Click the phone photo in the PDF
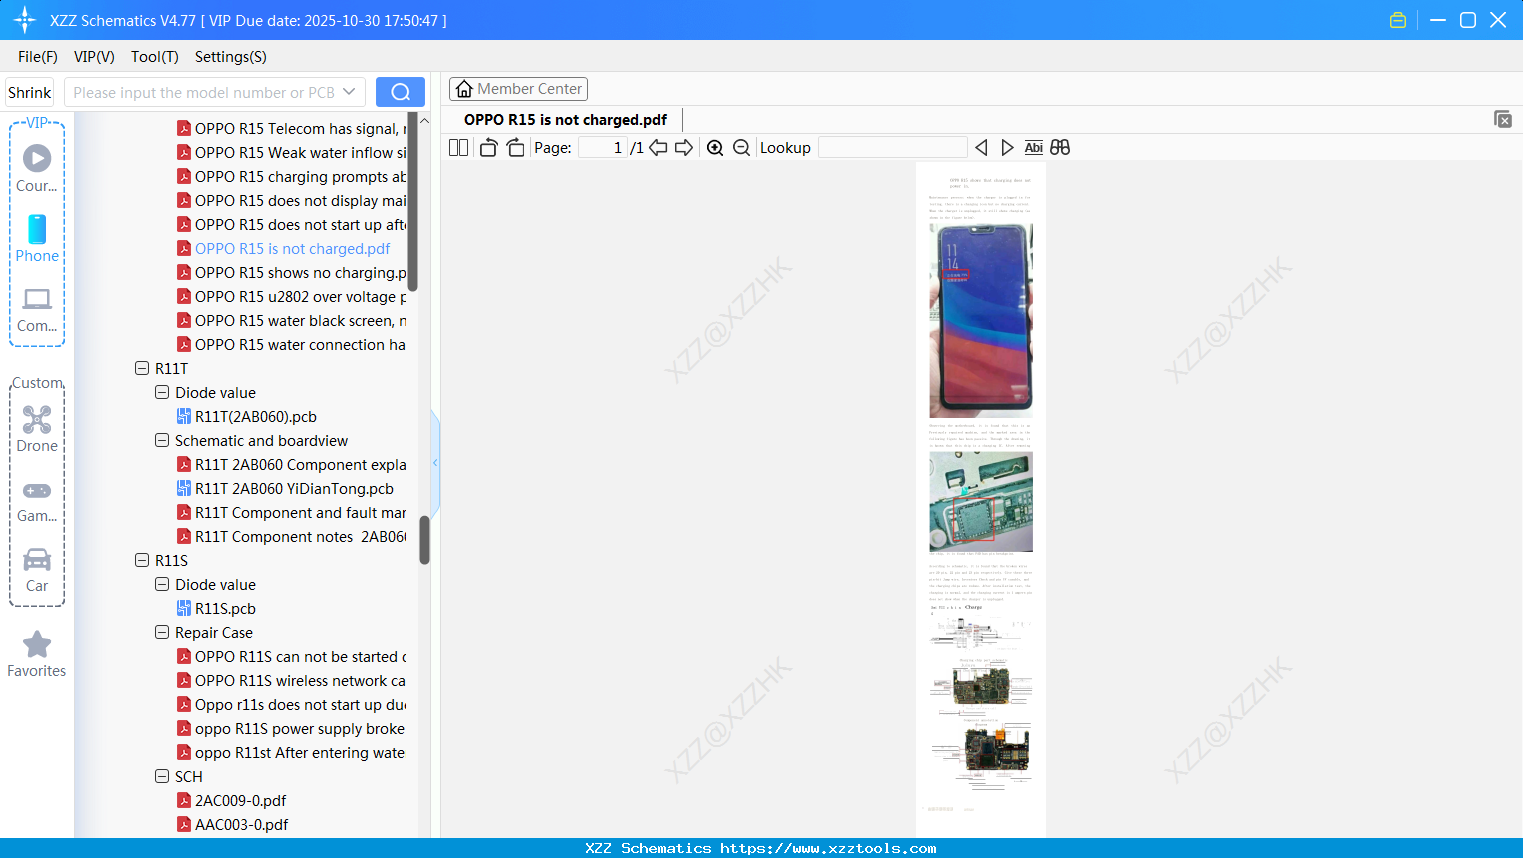 (x=981, y=320)
